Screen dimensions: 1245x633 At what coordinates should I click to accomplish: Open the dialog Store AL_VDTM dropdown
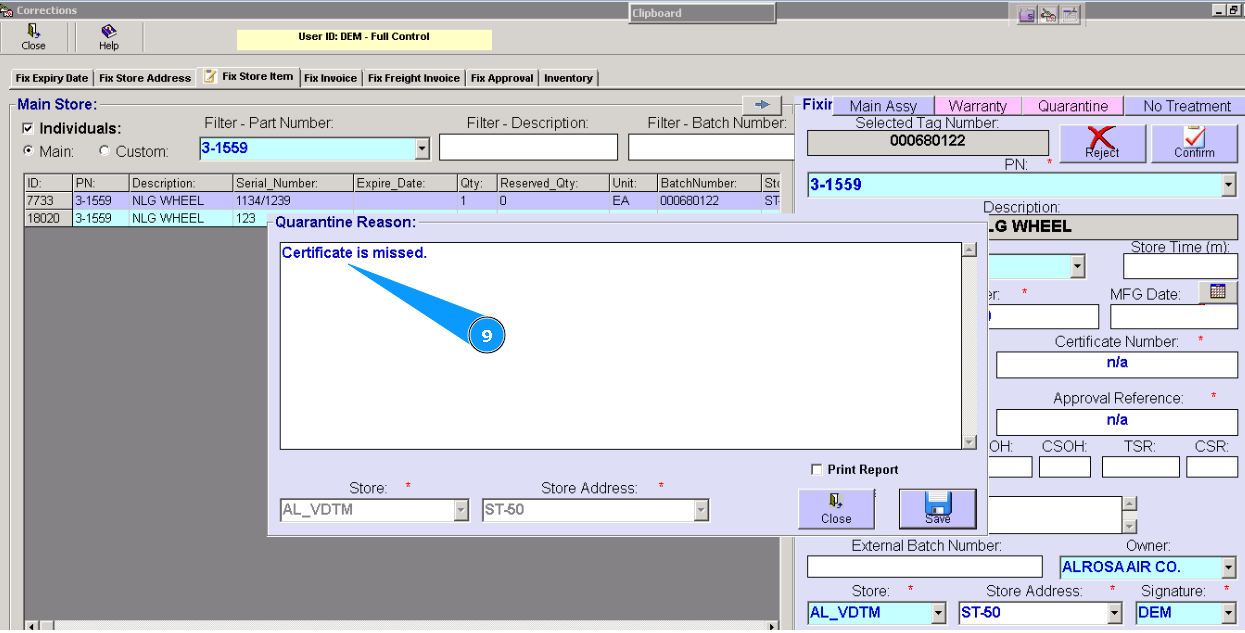coord(461,510)
